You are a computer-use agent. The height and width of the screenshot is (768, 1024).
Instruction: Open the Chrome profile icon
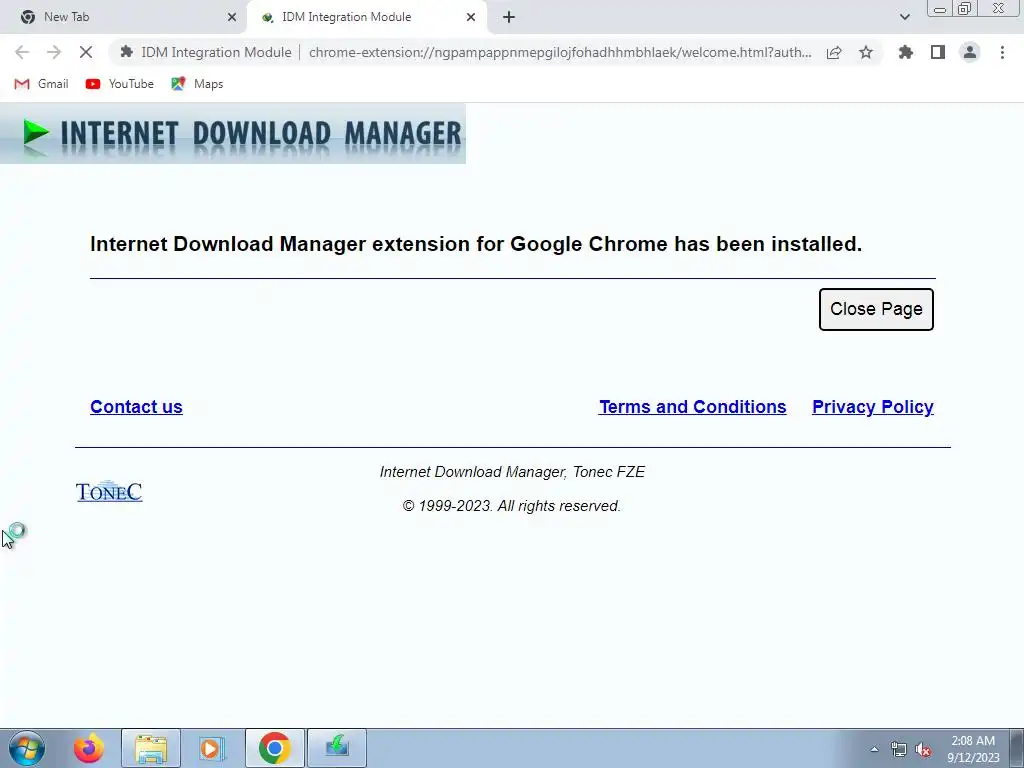click(970, 52)
